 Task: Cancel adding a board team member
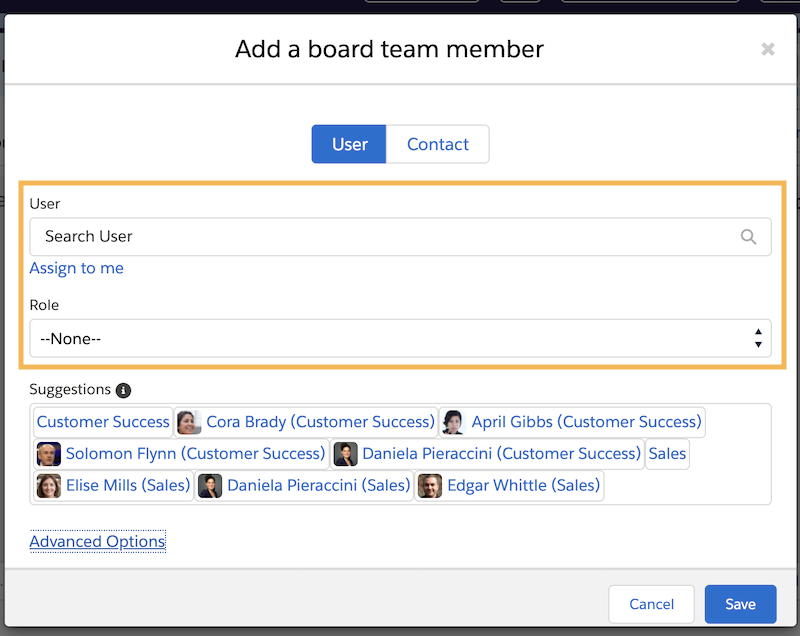click(x=651, y=604)
